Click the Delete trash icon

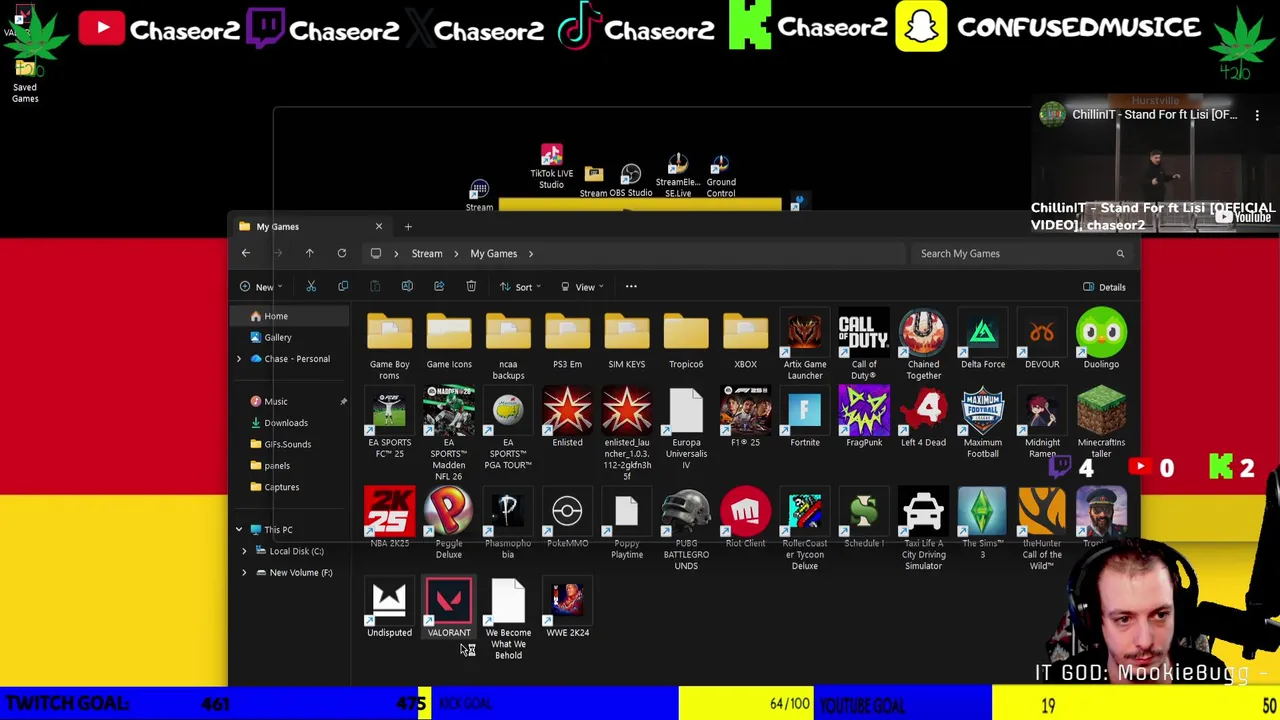(x=471, y=287)
